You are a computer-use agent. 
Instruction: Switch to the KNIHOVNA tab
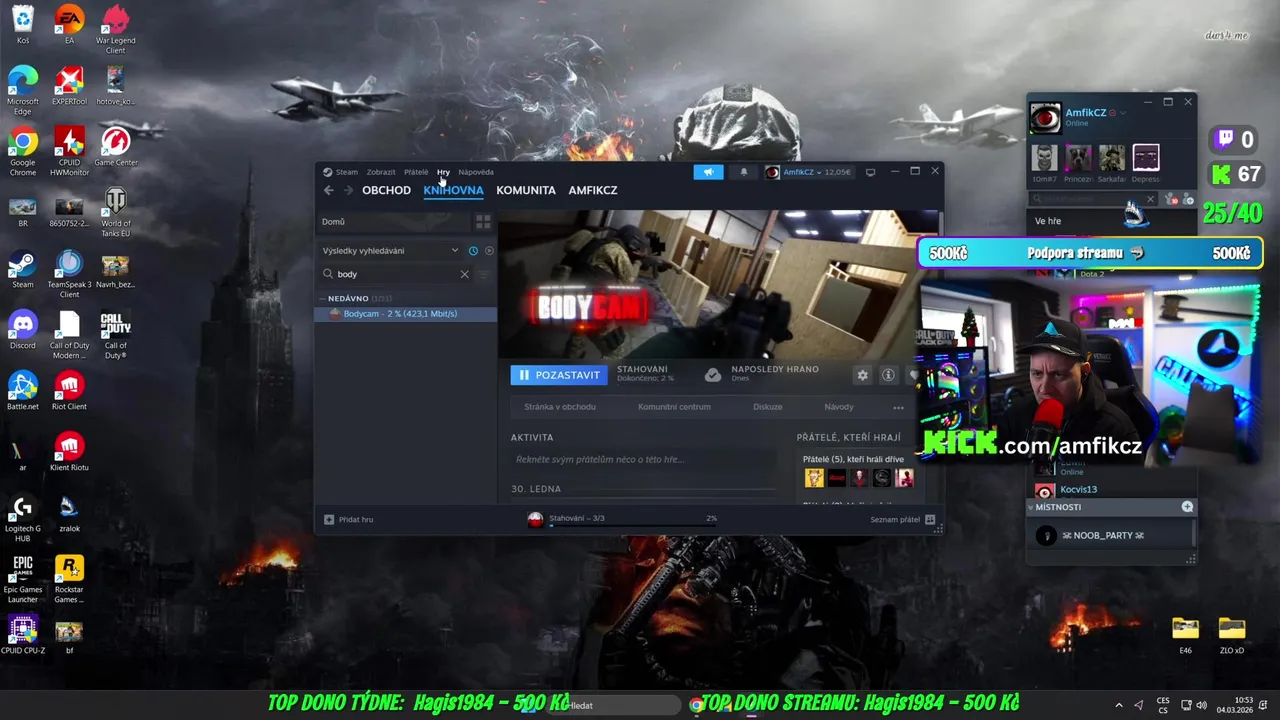tap(453, 190)
